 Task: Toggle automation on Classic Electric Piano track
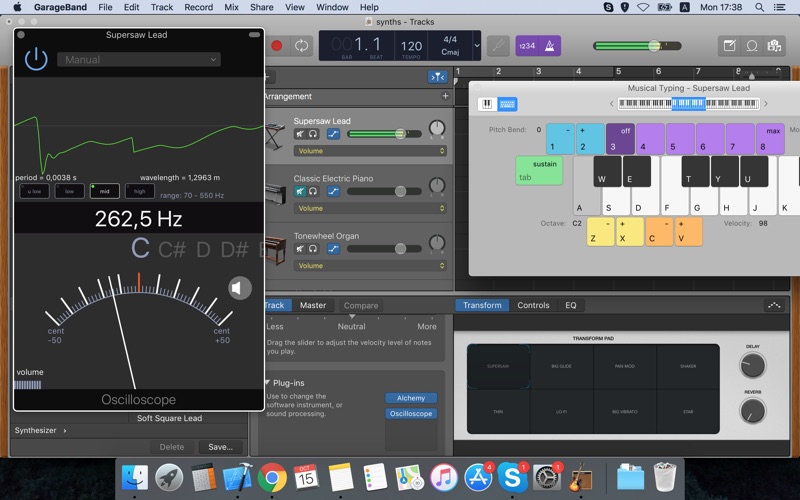[x=333, y=191]
